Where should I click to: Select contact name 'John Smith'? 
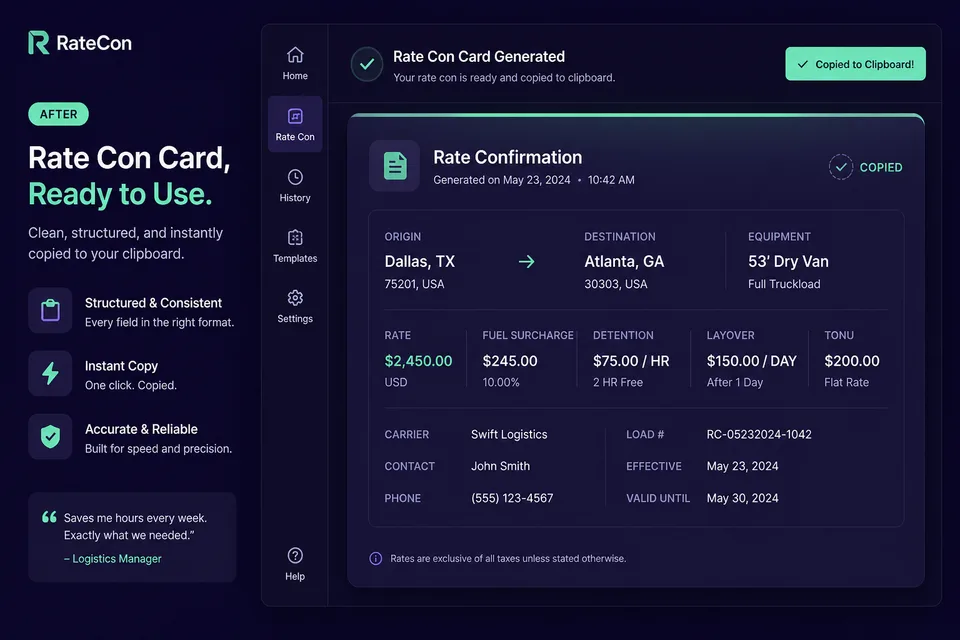500,466
